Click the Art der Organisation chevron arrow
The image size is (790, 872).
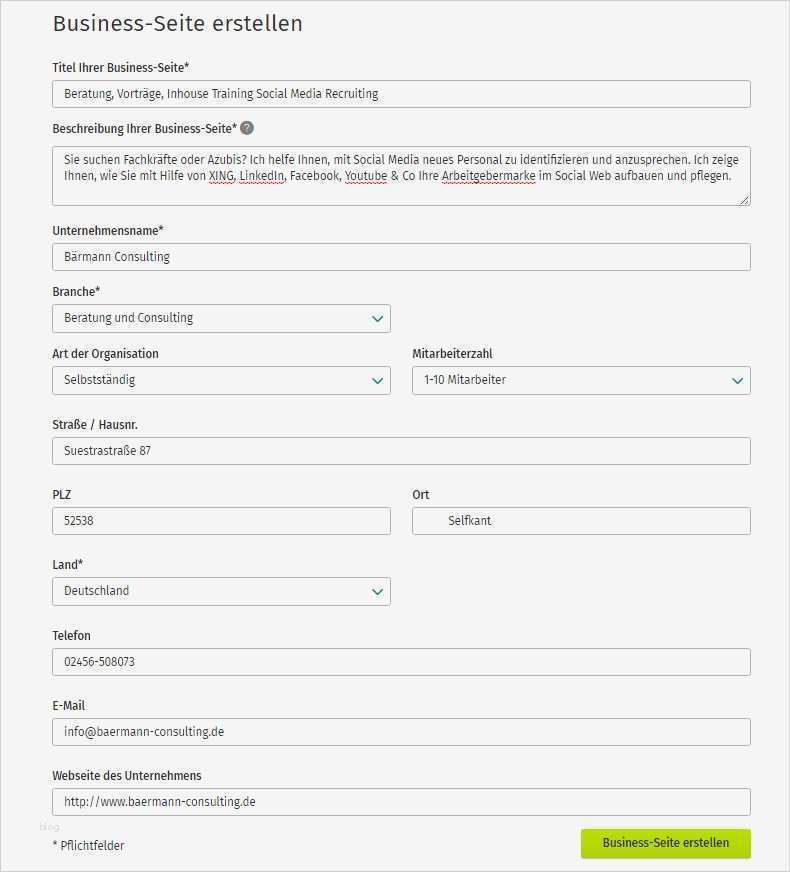pos(377,381)
